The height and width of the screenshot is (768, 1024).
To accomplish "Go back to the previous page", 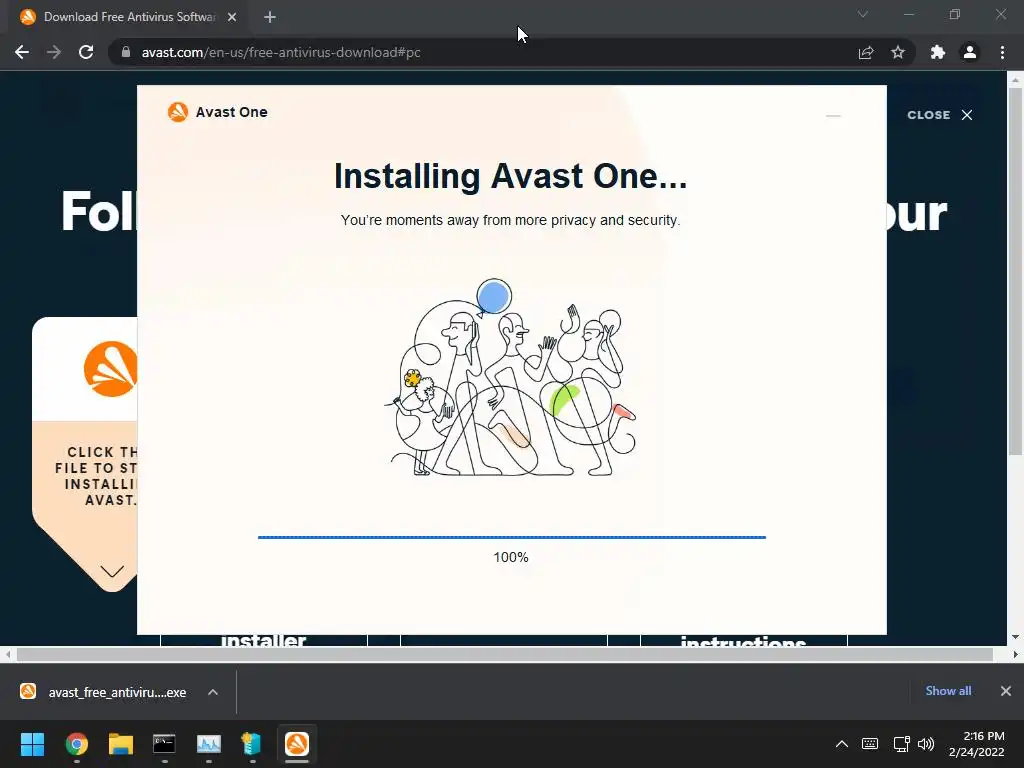I will click(22, 52).
